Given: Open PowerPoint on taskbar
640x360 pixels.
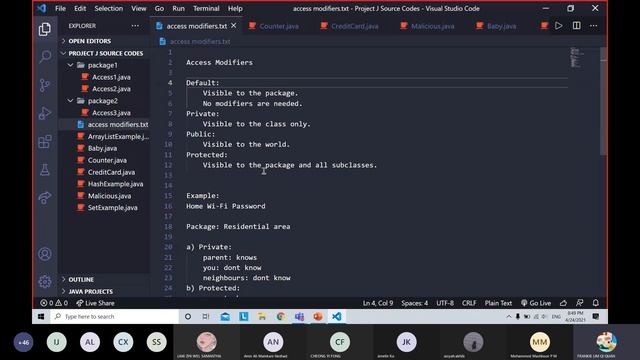Looking at the screenshot, I should pos(318,316).
